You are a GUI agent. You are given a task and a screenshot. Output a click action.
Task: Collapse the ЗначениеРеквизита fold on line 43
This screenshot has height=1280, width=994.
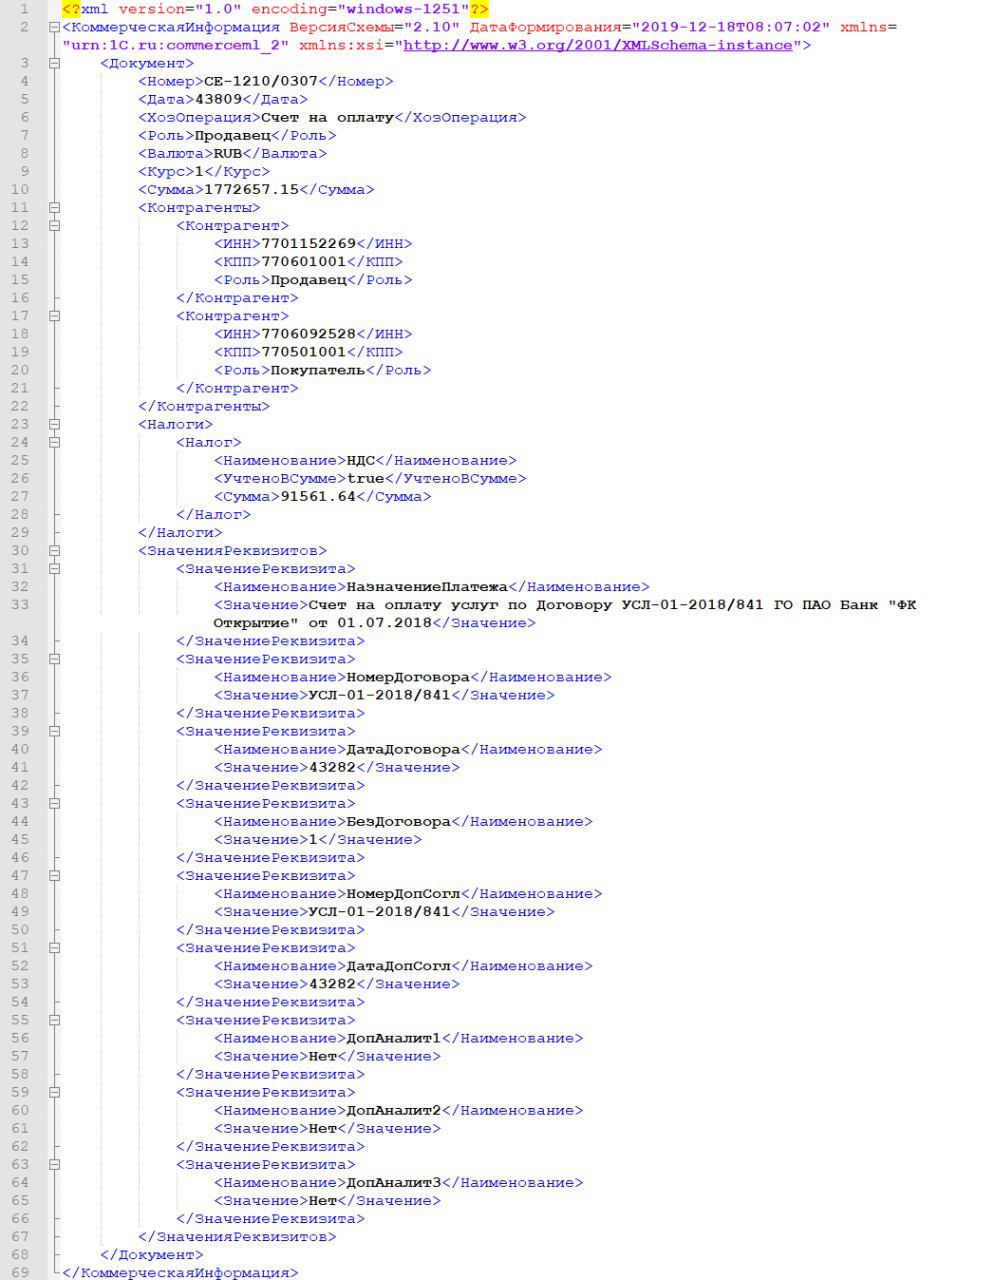coord(54,803)
